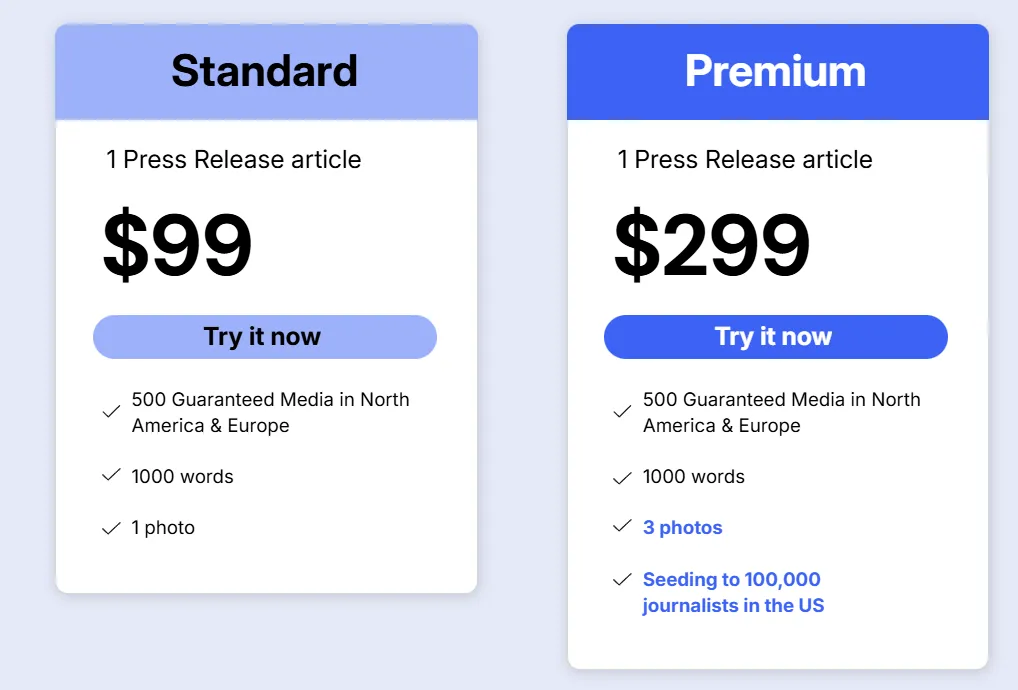Click the checkmark beside 1 photo

111,528
